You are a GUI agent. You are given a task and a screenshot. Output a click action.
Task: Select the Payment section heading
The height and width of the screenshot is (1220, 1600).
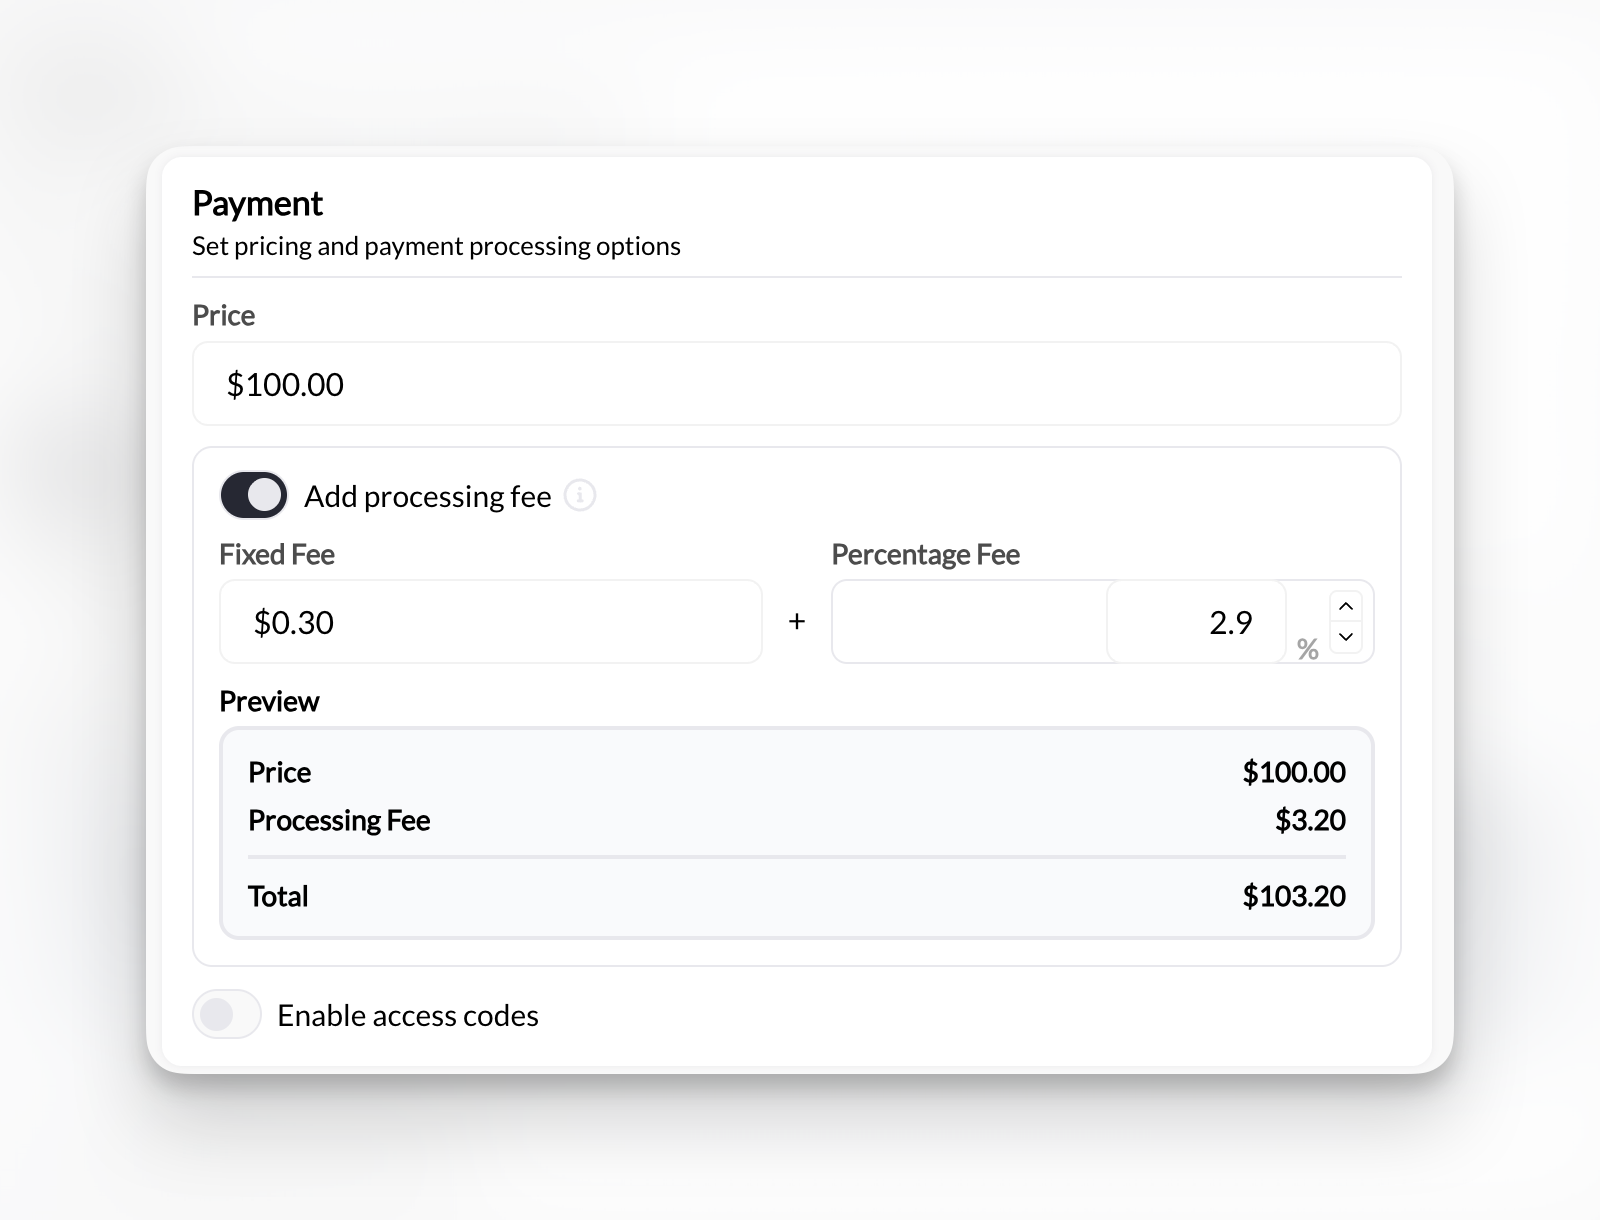pyautogui.click(x=257, y=203)
